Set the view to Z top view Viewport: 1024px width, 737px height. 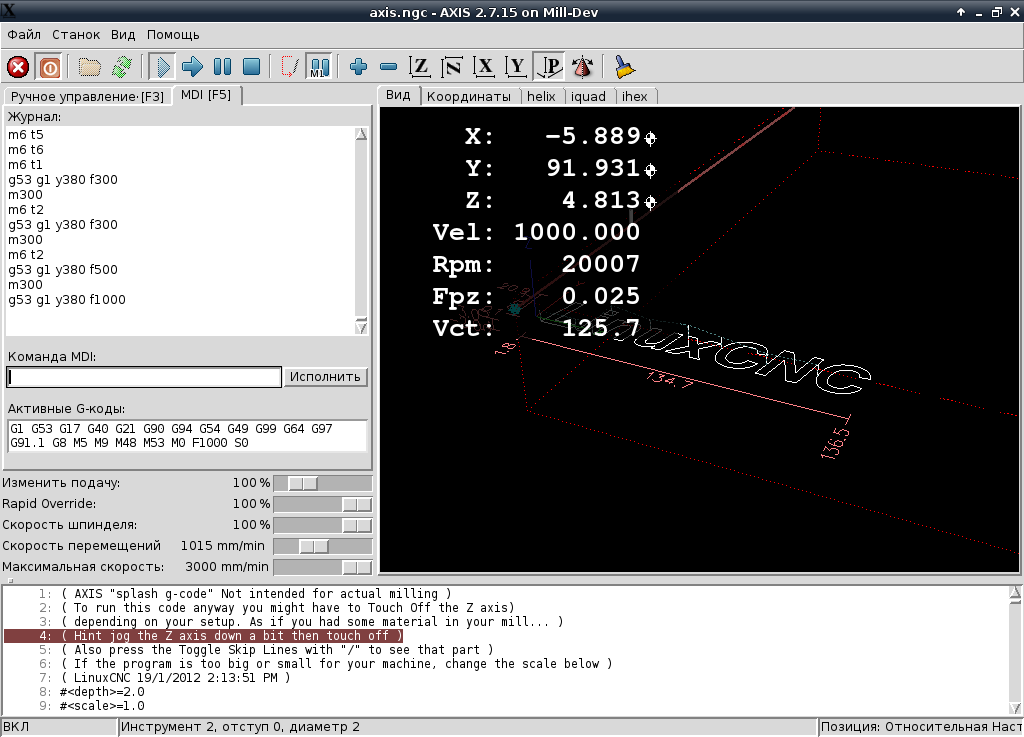coord(421,67)
